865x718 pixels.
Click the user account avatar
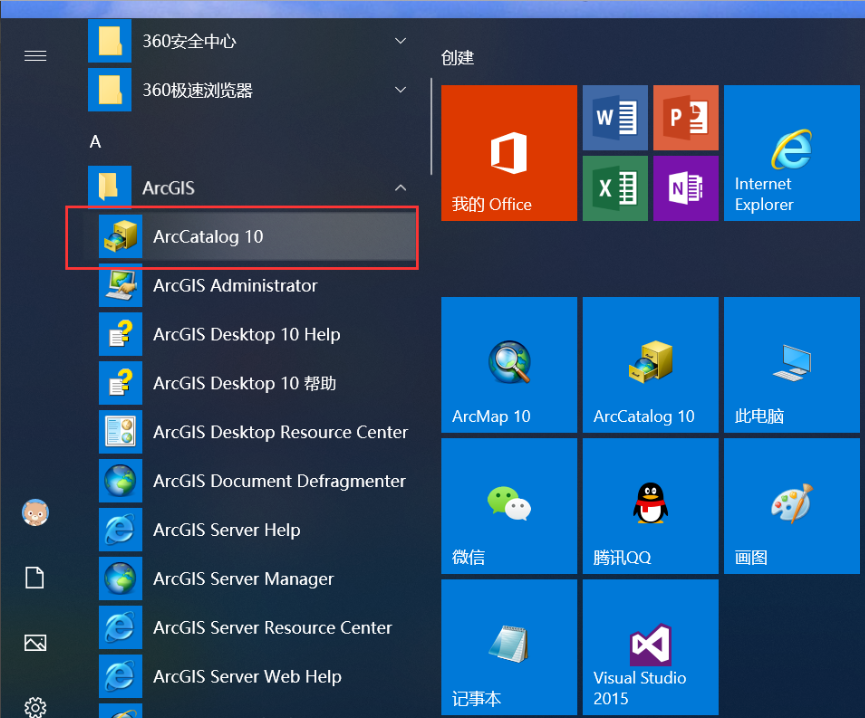[x=35, y=512]
